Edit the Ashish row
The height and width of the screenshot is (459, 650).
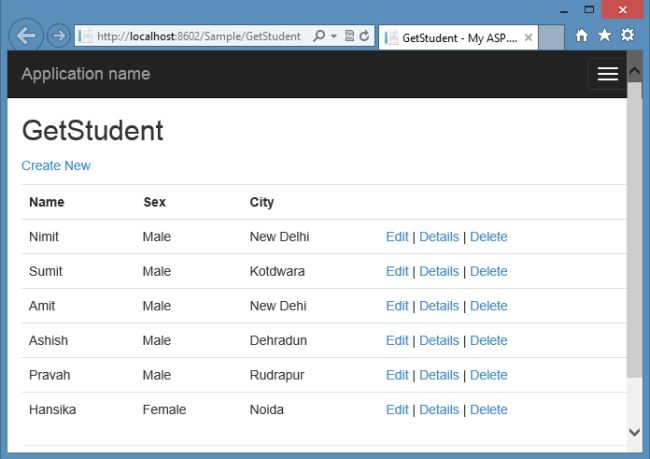click(397, 340)
